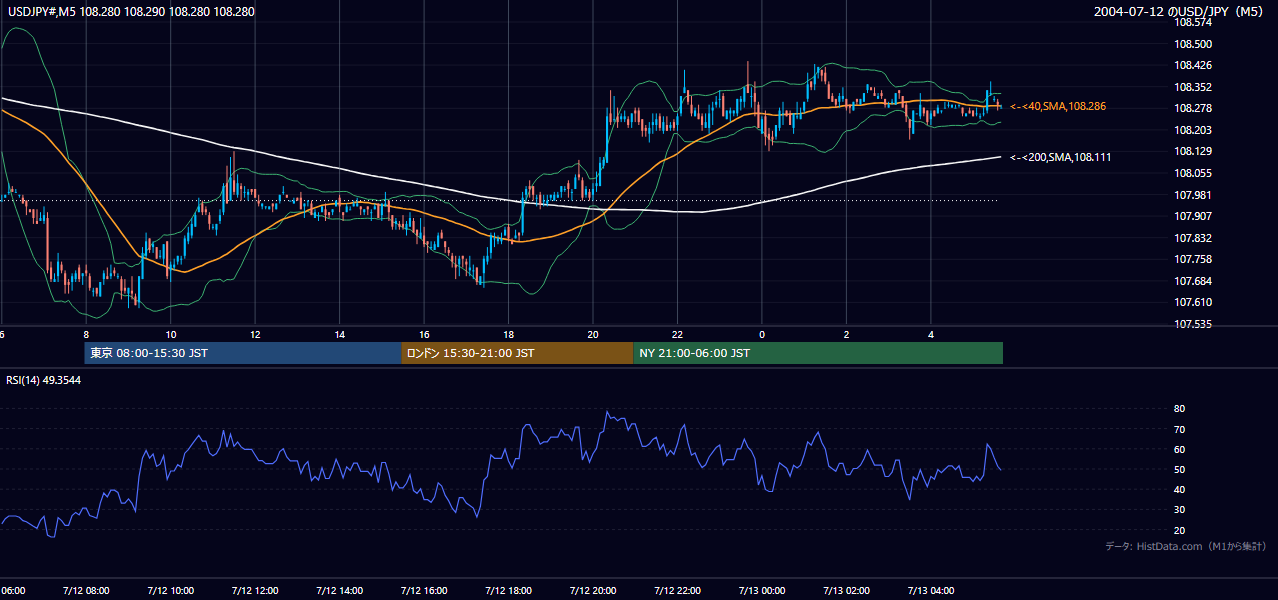This screenshot has width=1278, height=600.
Task: Click the 7/13 02:00 bottom time label
Action: [x=847, y=591]
